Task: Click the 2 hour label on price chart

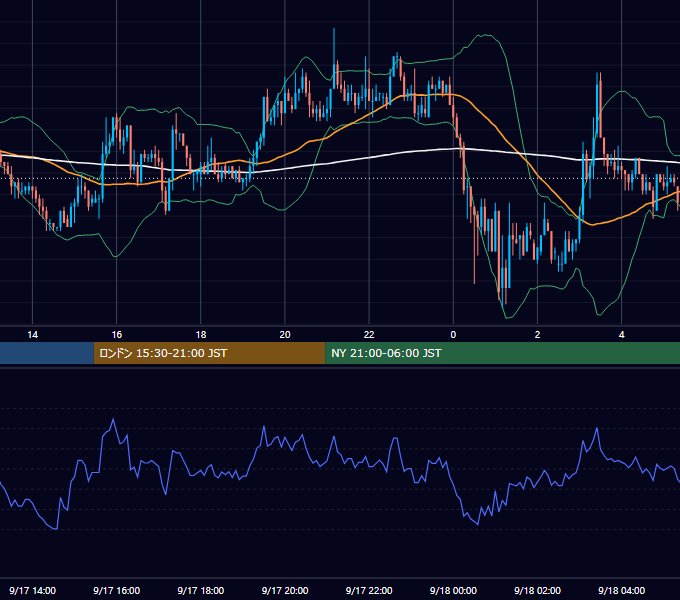Action: 537,335
